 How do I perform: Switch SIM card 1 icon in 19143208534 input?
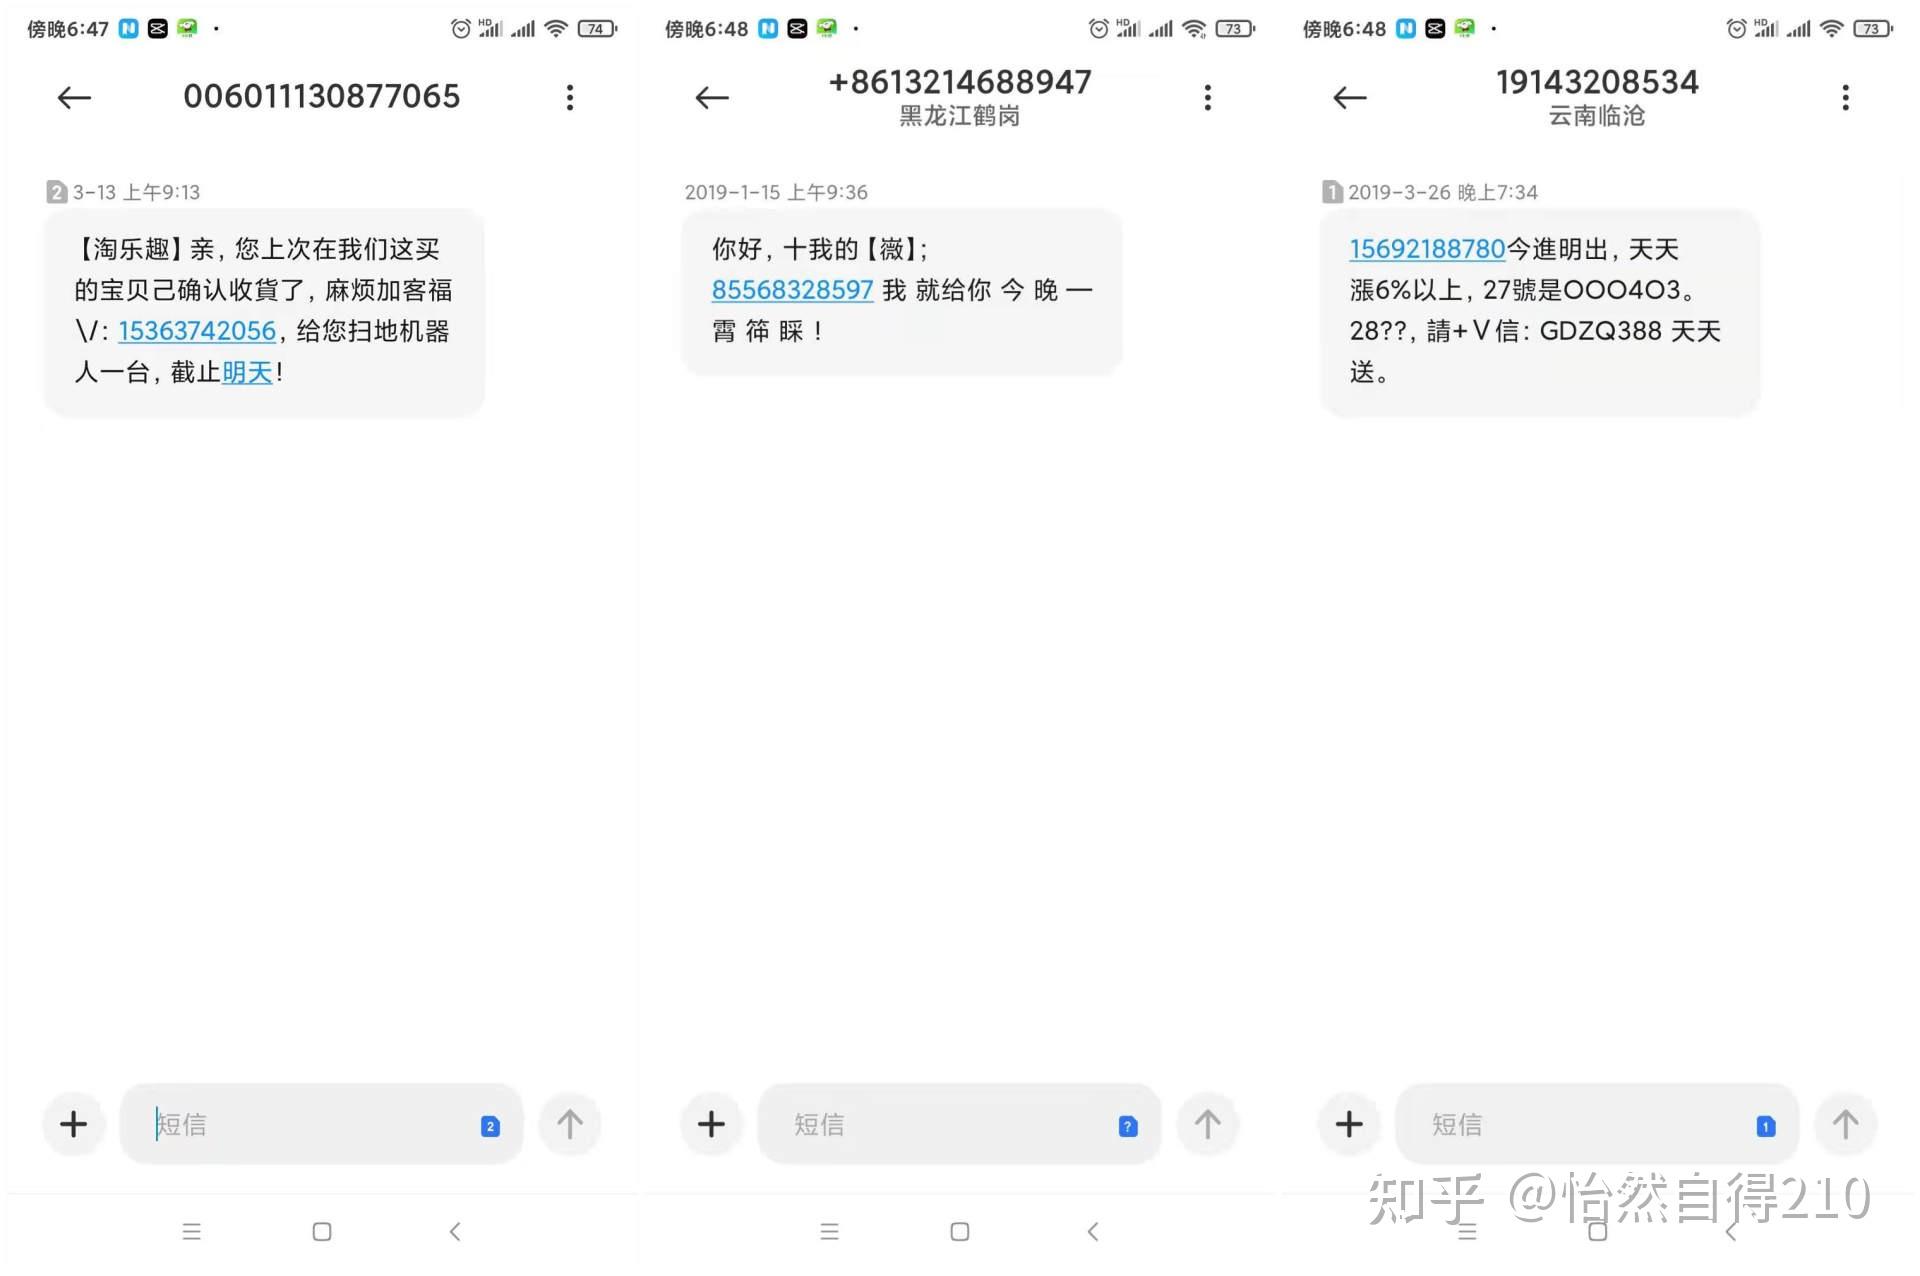click(x=1766, y=1126)
